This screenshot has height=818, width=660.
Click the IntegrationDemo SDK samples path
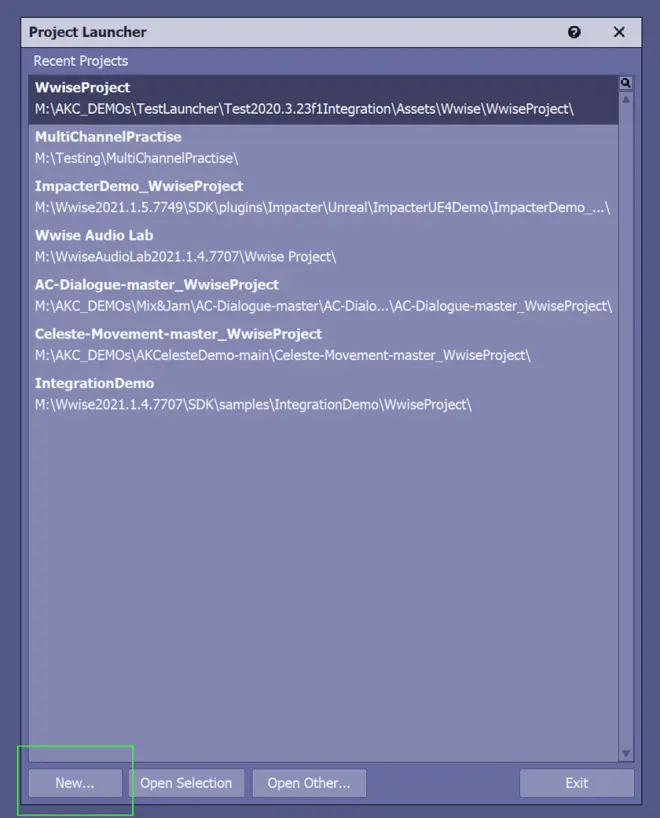click(253, 405)
